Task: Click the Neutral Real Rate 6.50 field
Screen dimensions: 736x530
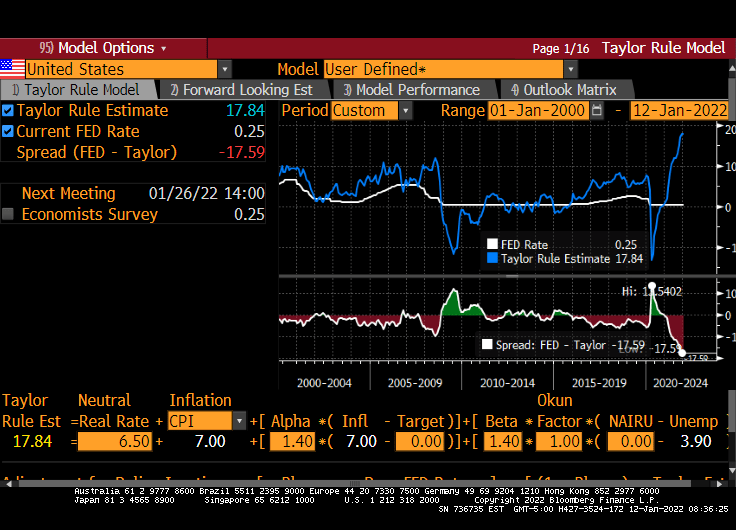Action: click(x=115, y=441)
